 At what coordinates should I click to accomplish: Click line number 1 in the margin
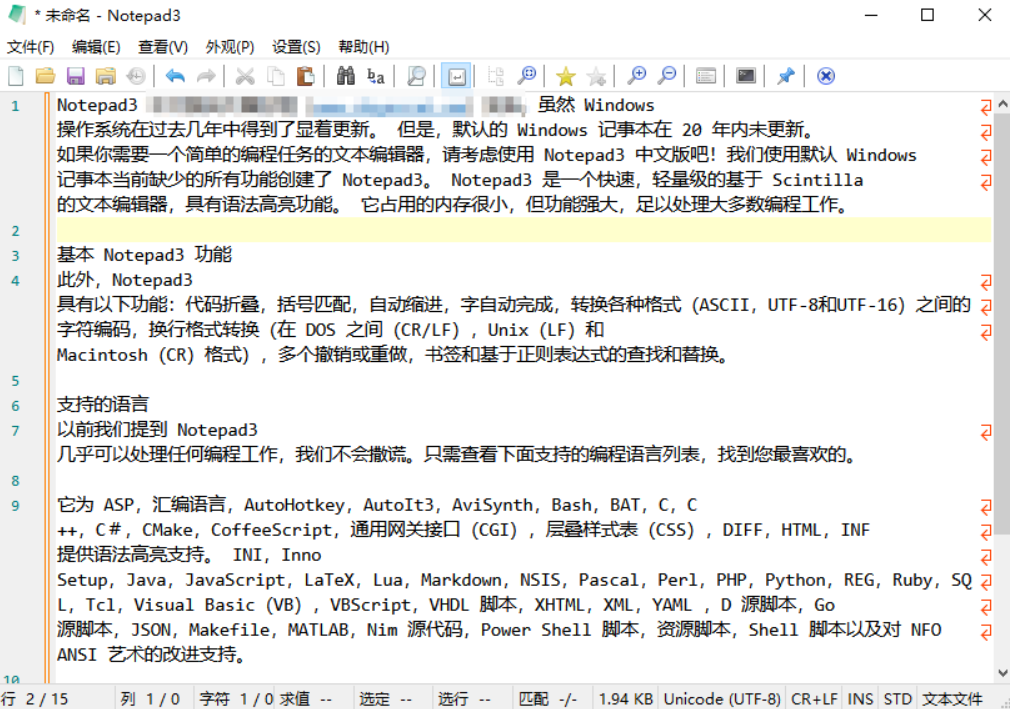[15, 106]
